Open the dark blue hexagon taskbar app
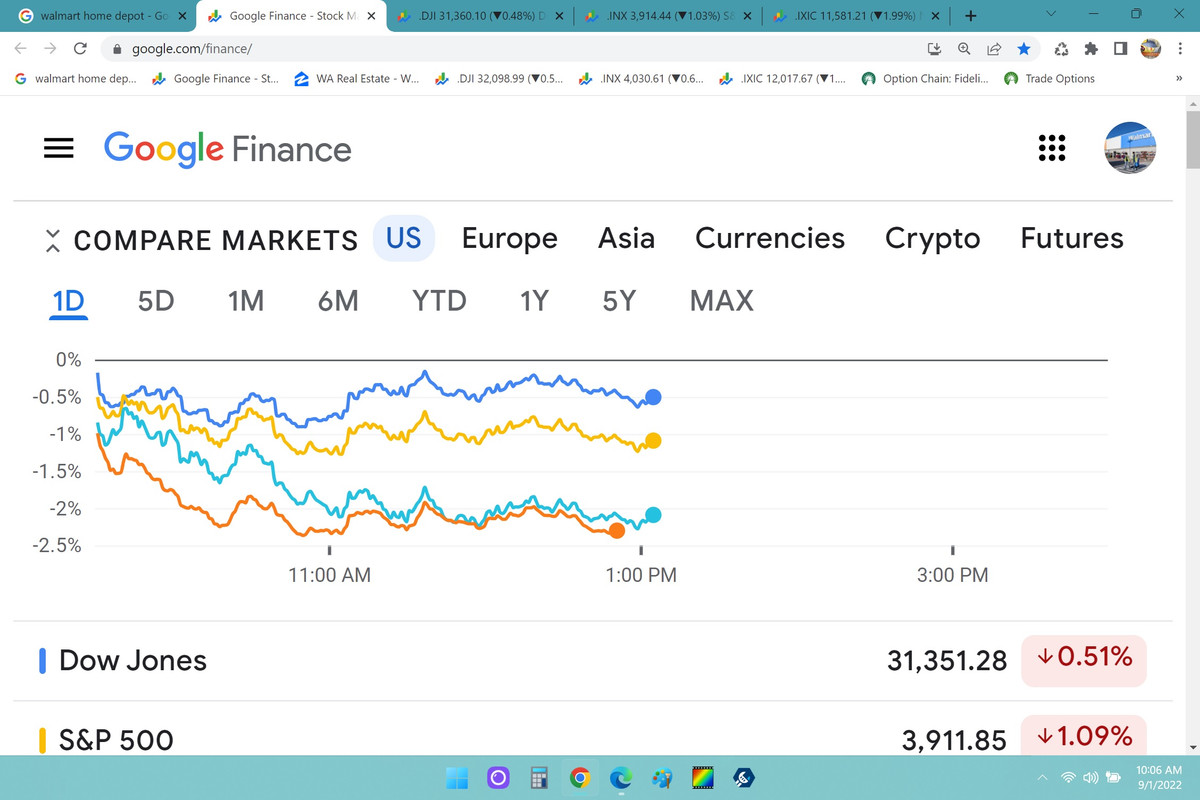The width and height of the screenshot is (1200, 800). click(x=743, y=778)
